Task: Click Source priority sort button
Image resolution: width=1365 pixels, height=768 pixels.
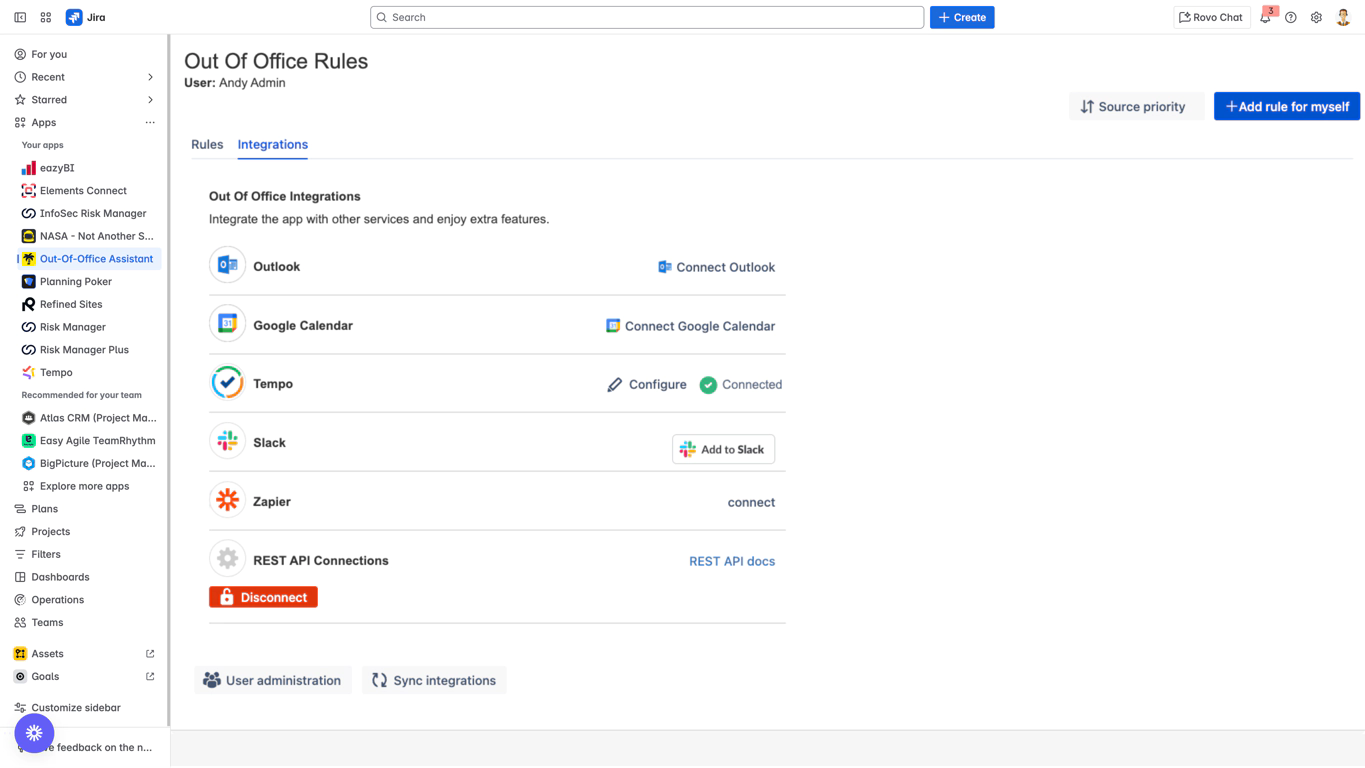Action: point(1133,107)
